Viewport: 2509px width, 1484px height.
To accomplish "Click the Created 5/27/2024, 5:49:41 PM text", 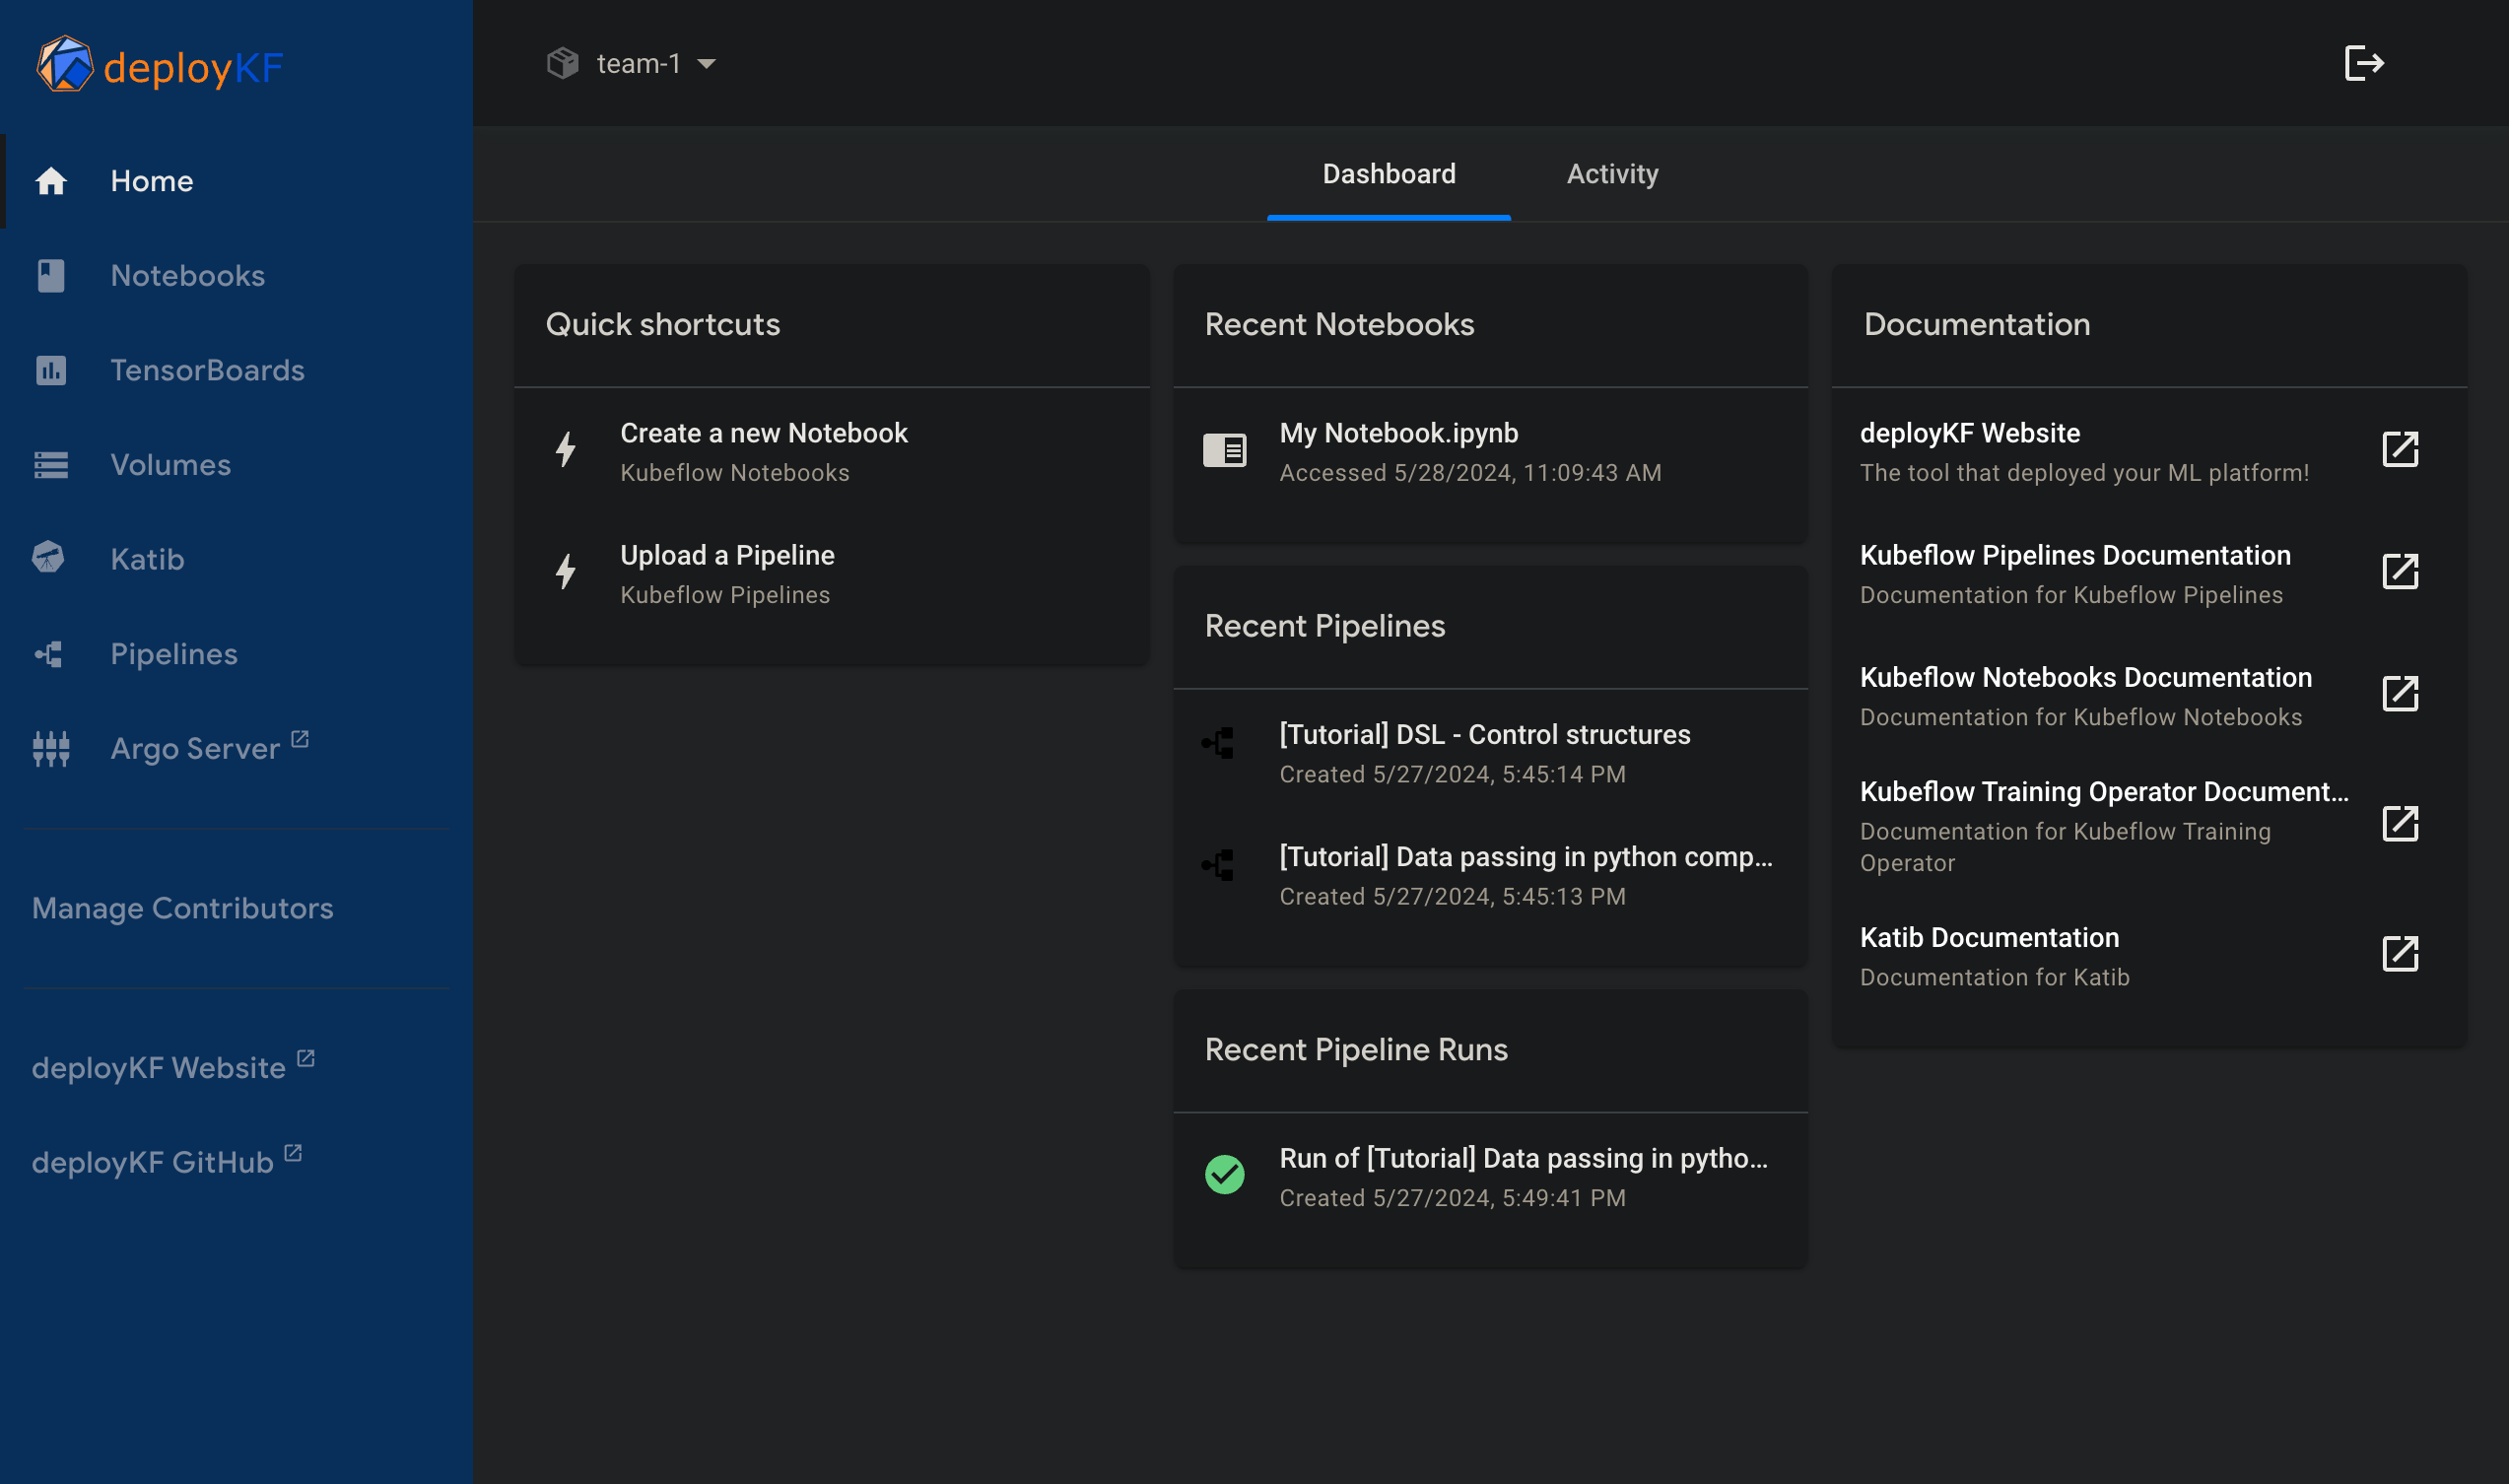I will [x=1452, y=1197].
